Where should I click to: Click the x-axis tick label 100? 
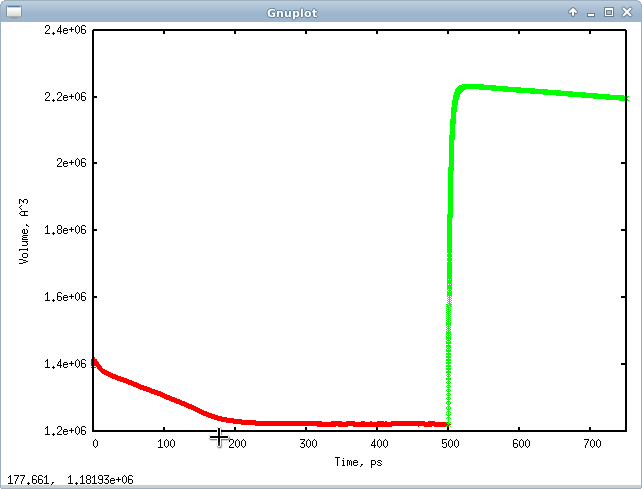166,444
